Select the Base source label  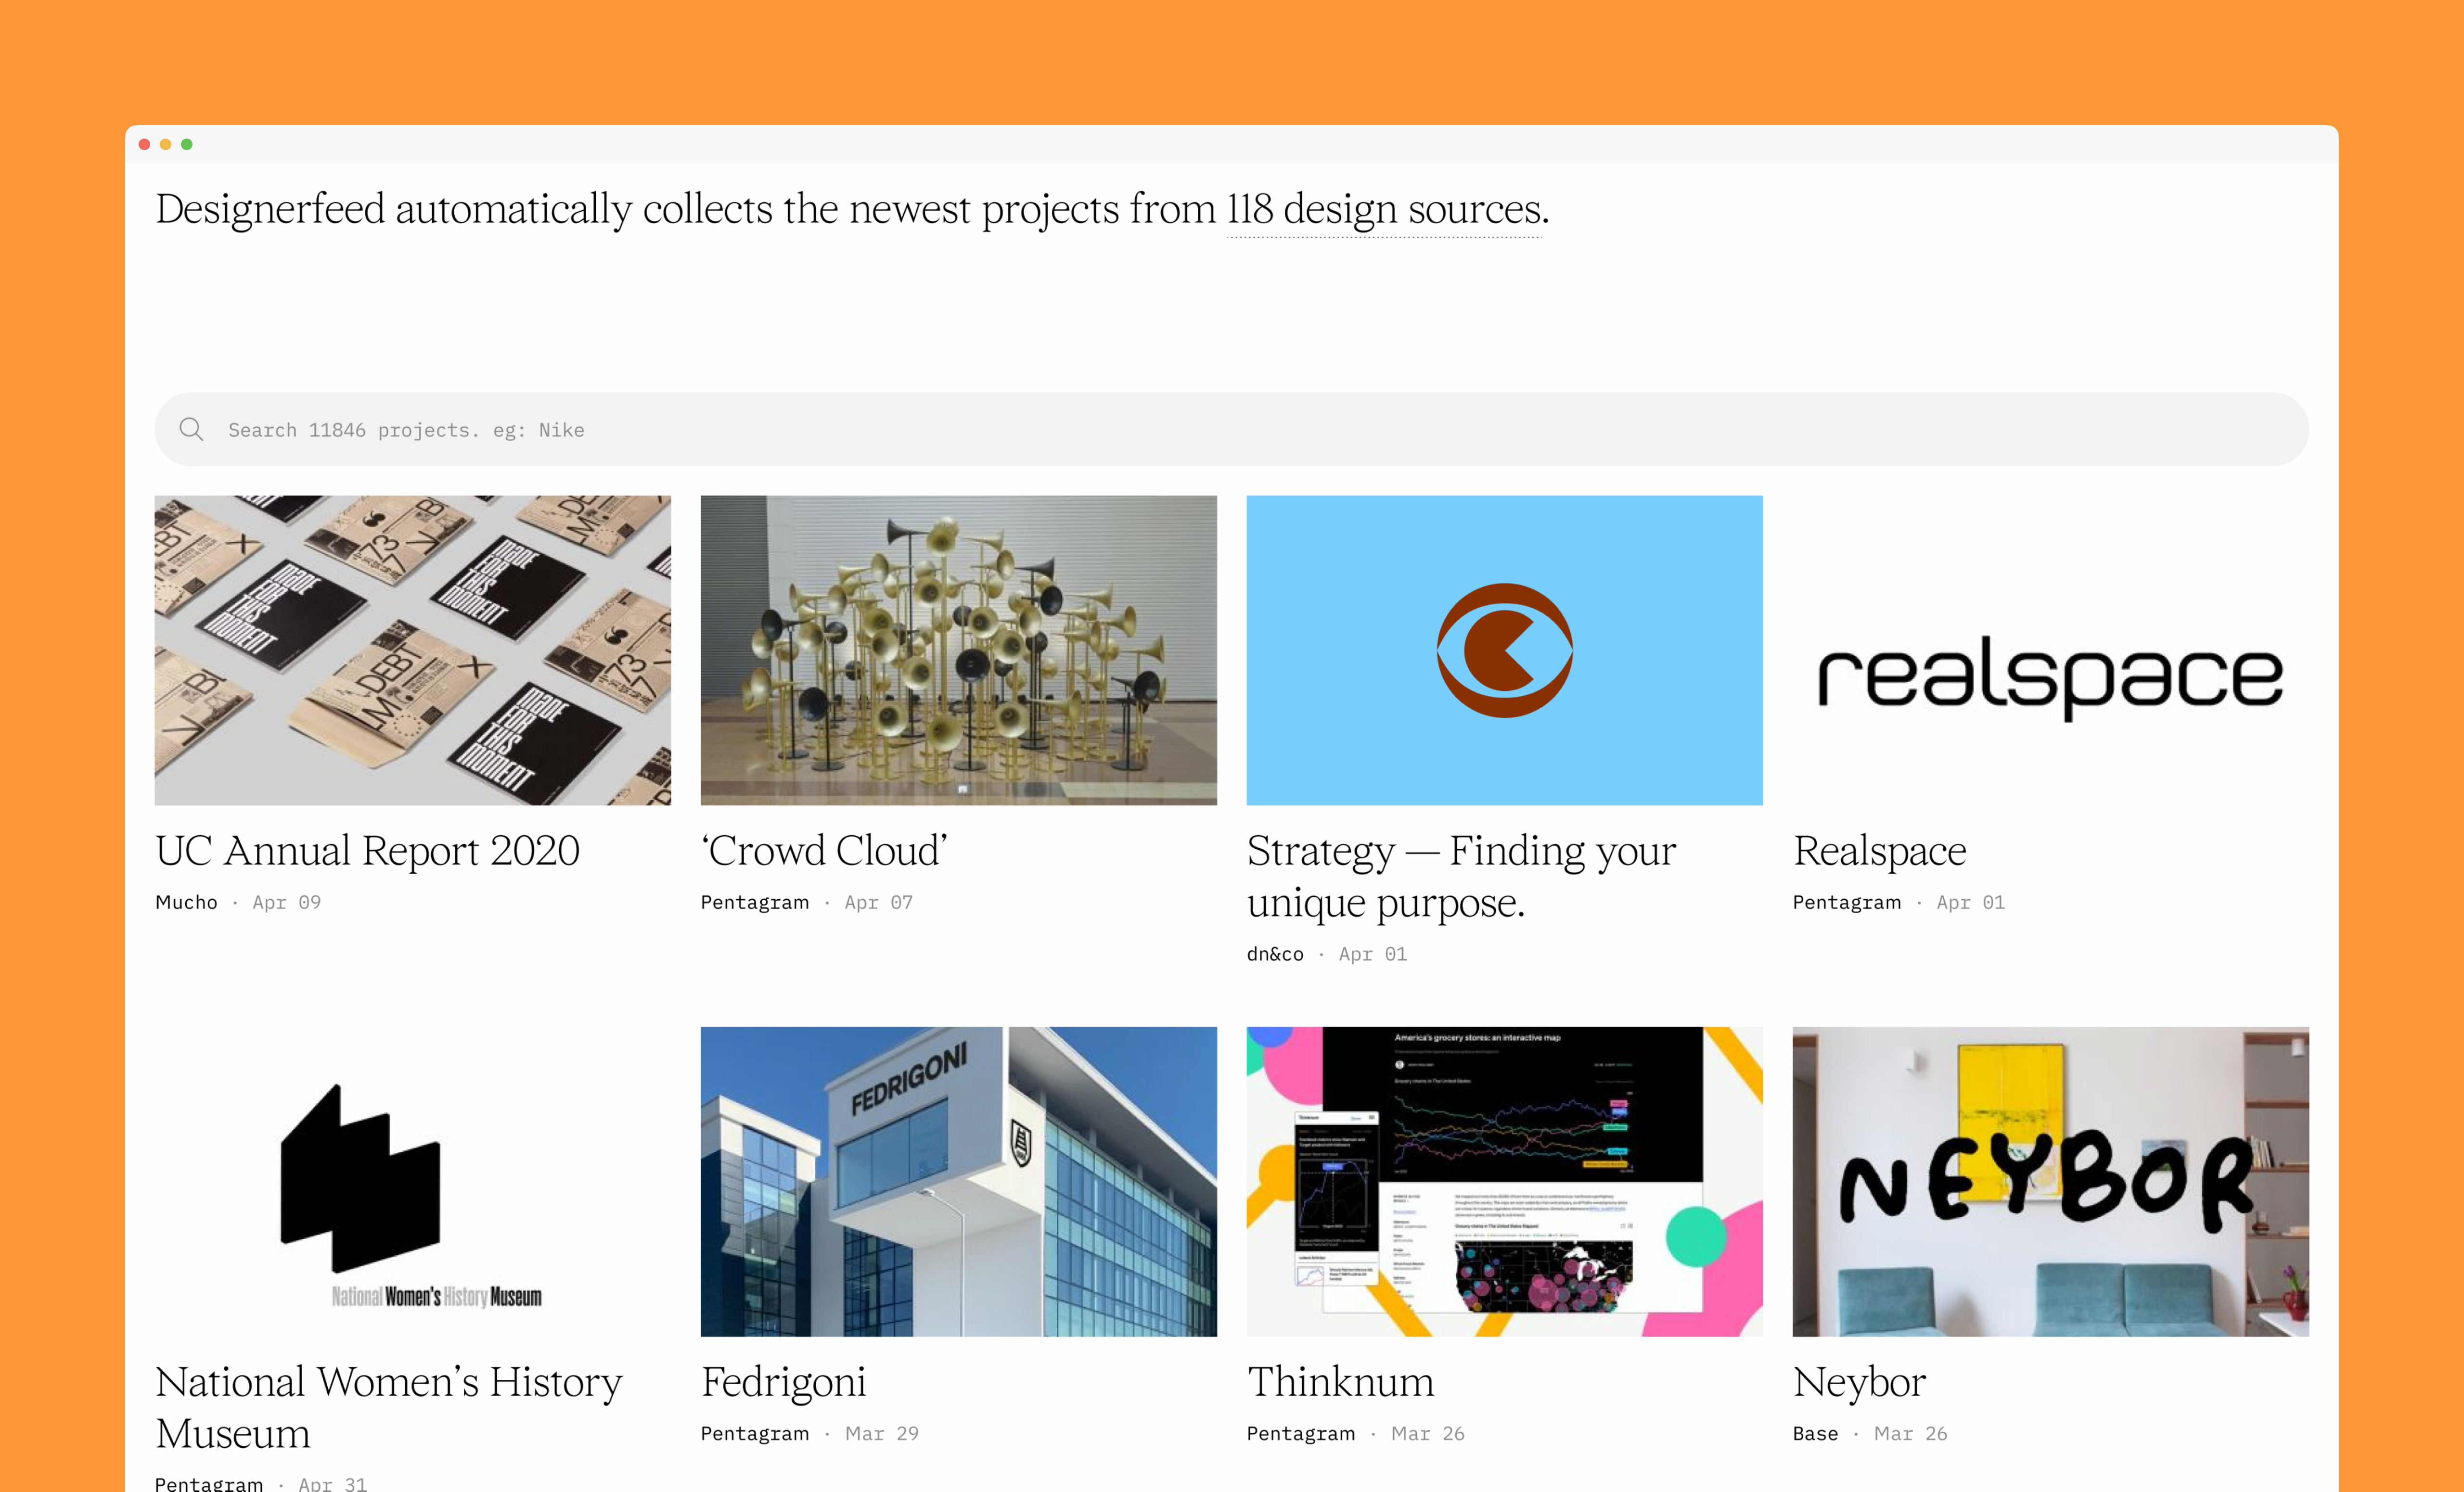[x=1815, y=1434]
